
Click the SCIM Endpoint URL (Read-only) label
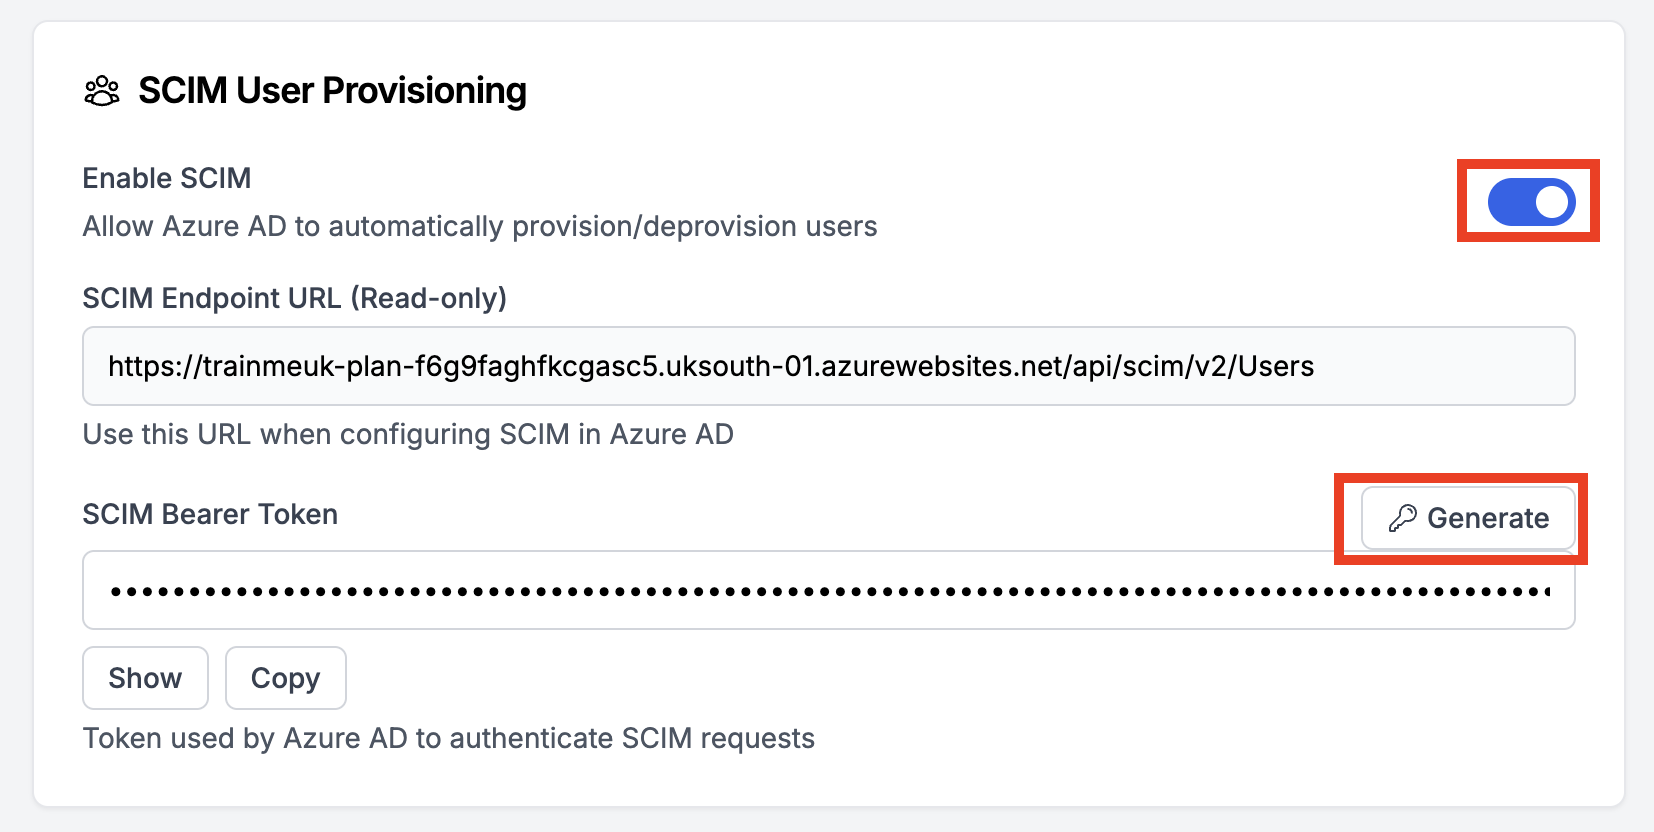pyautogui.click(x=294, y=298)
